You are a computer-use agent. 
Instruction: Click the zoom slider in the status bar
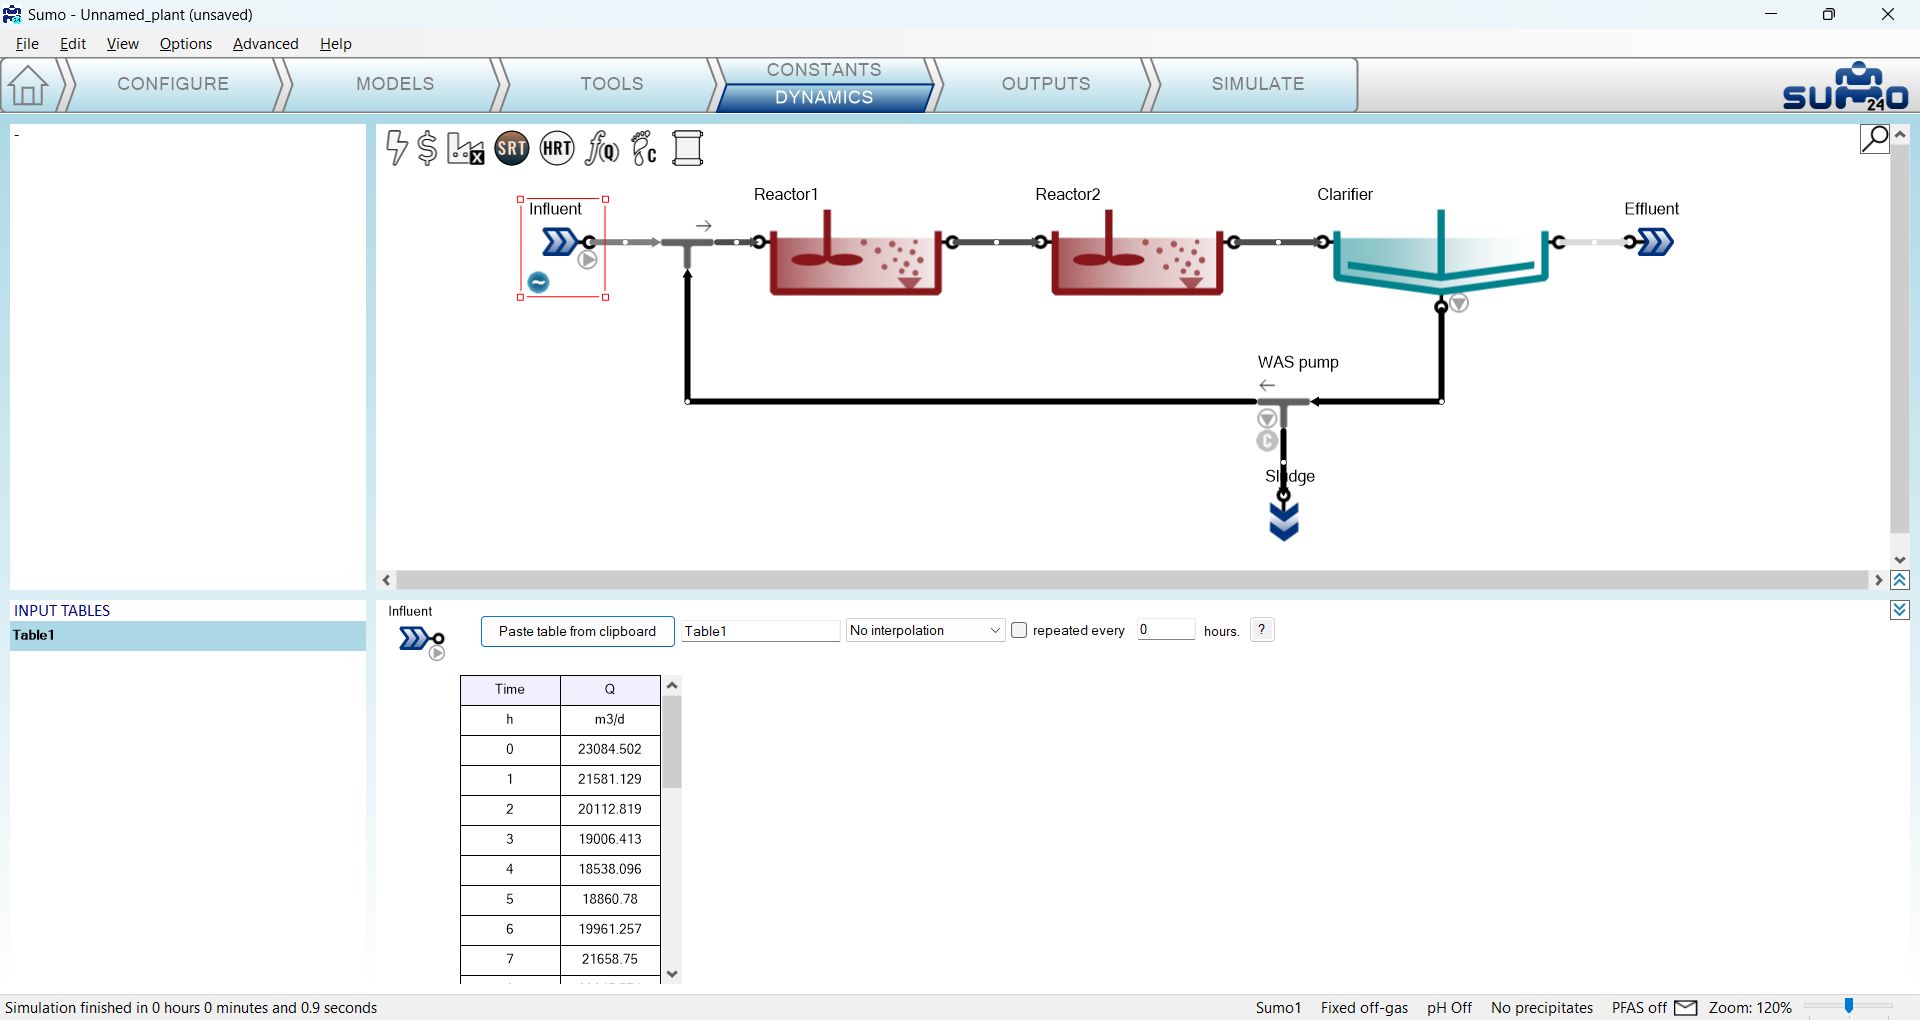pos(1848,1007)
